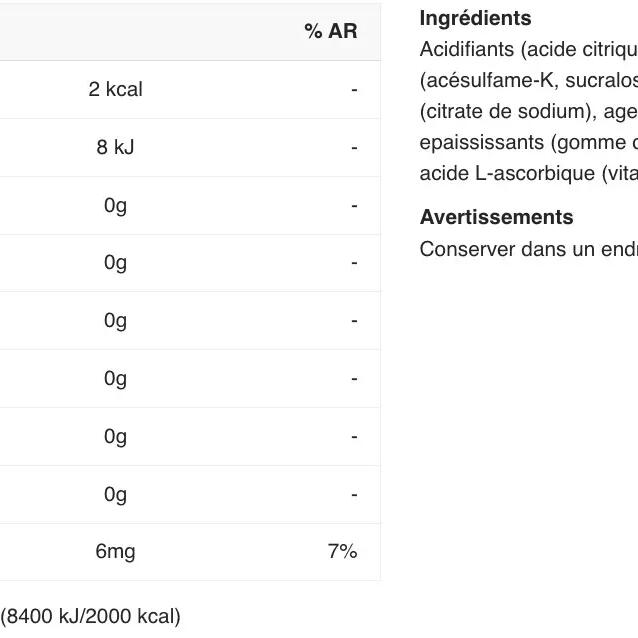Click the dash in the first 0g row
638x638 pixels.
click(354, 205)
